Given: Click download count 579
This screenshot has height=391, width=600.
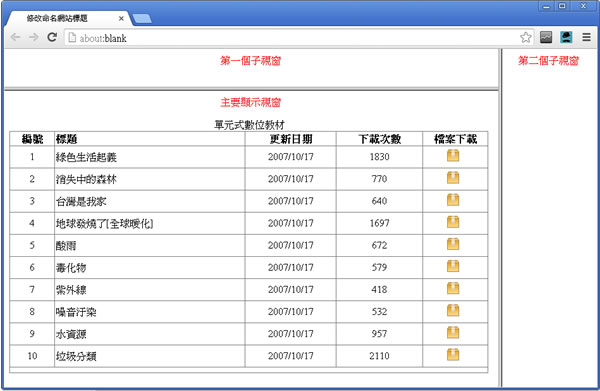Looking at the screenshot, I should tap(379, 267).
